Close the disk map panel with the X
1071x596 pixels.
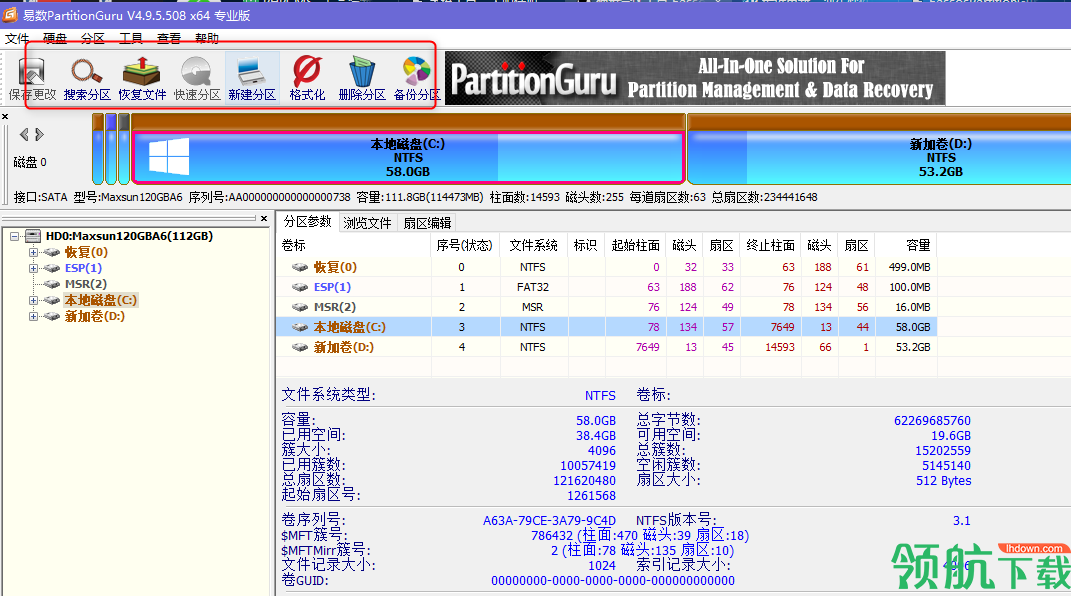click(5, 117)
